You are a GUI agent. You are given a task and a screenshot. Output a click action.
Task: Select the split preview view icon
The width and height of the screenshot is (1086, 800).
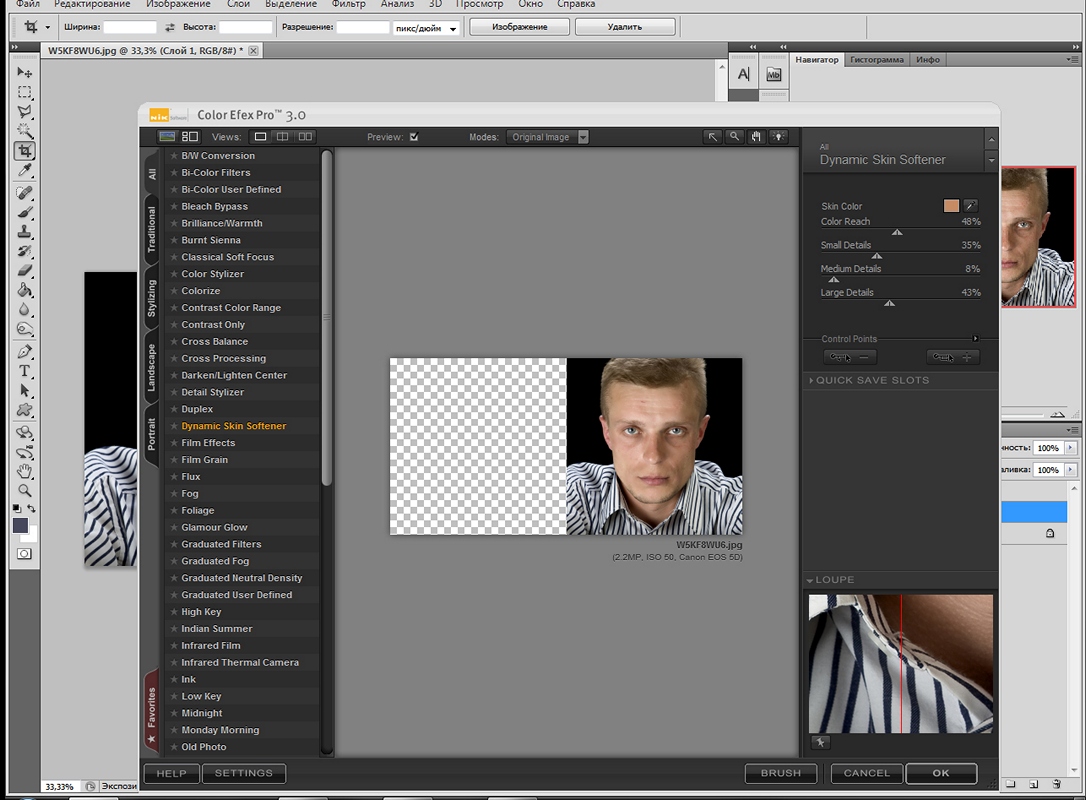click(283, 137)
